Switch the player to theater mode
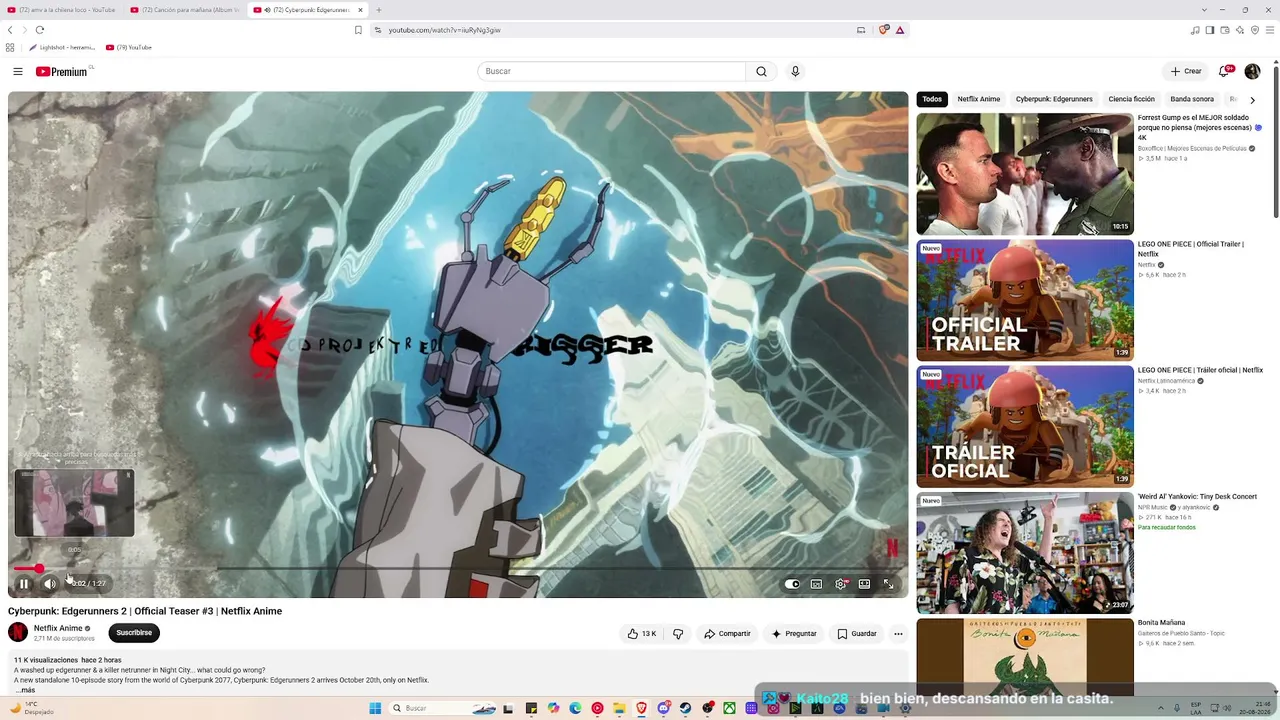This screenshot has height=720, width=1280. 864,584
